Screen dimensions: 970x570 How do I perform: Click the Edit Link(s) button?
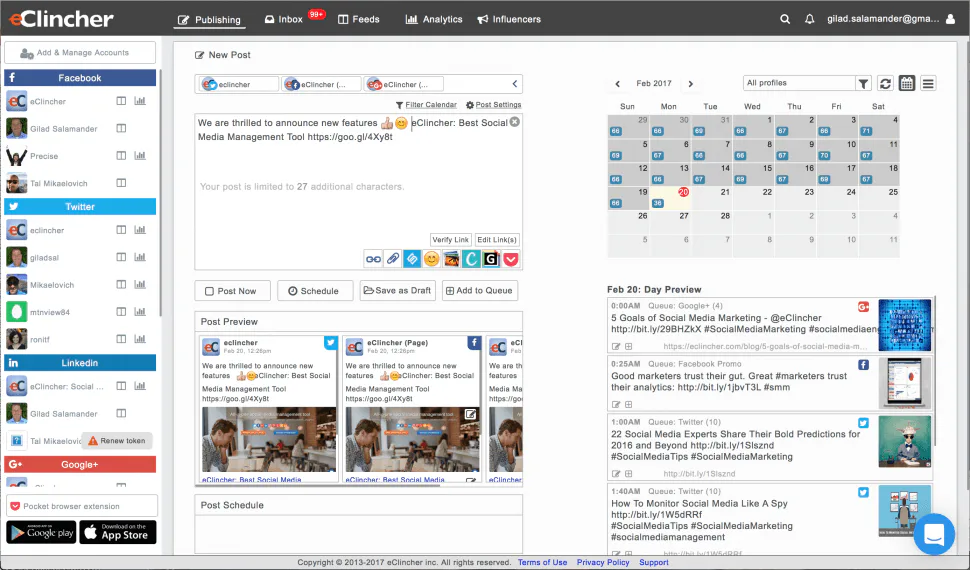click(x=497, y=240)
